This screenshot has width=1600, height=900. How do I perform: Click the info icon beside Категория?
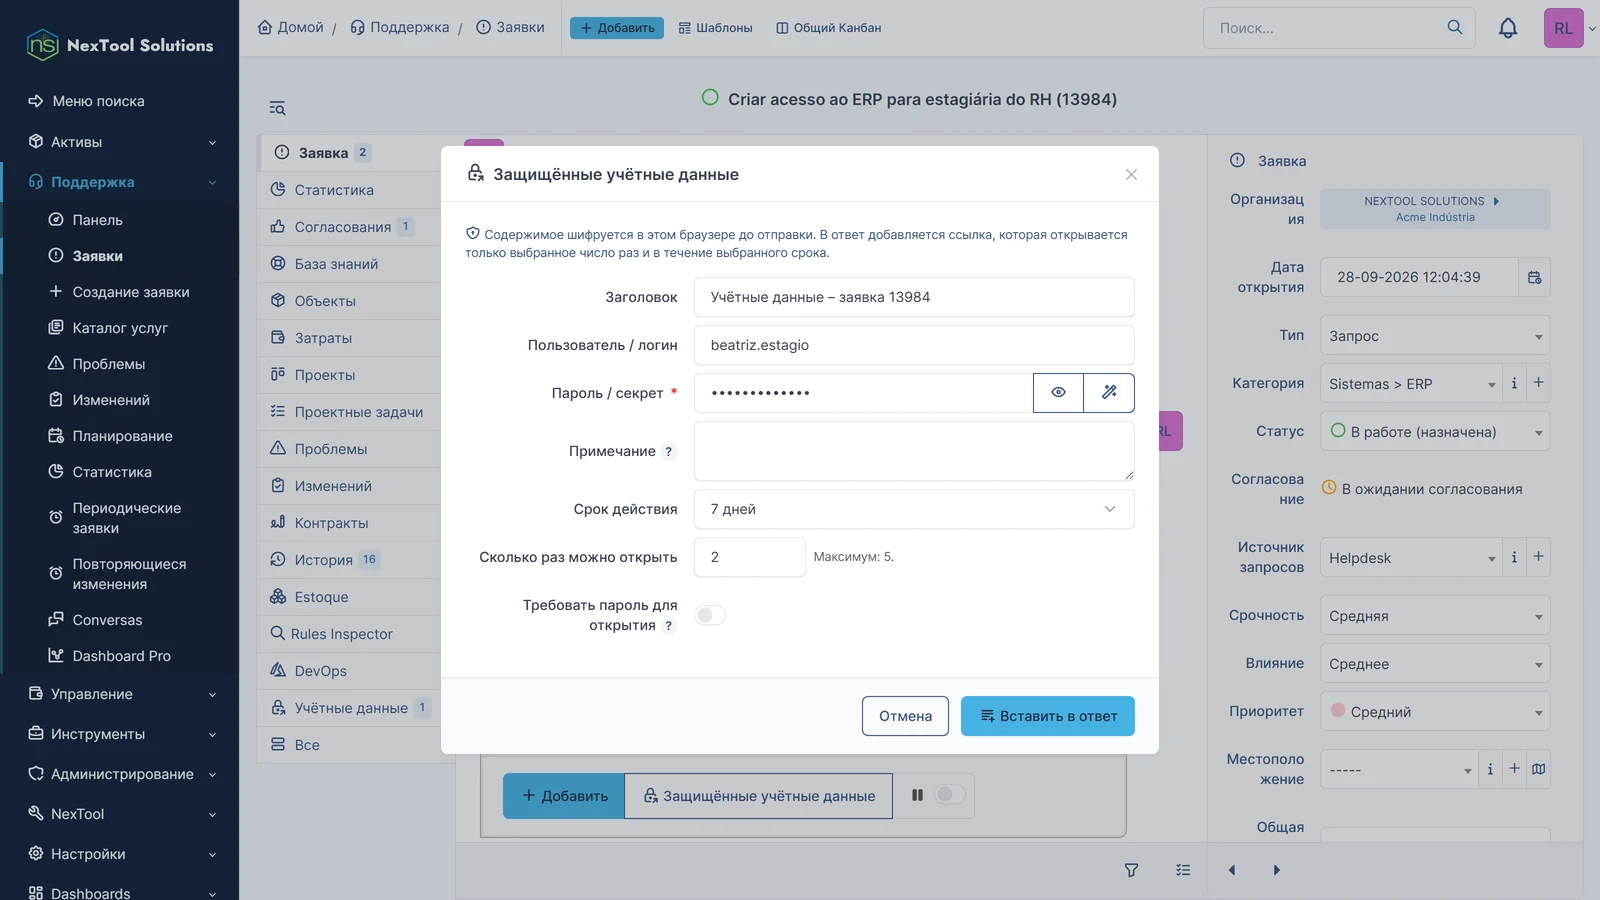[1514, 383]
